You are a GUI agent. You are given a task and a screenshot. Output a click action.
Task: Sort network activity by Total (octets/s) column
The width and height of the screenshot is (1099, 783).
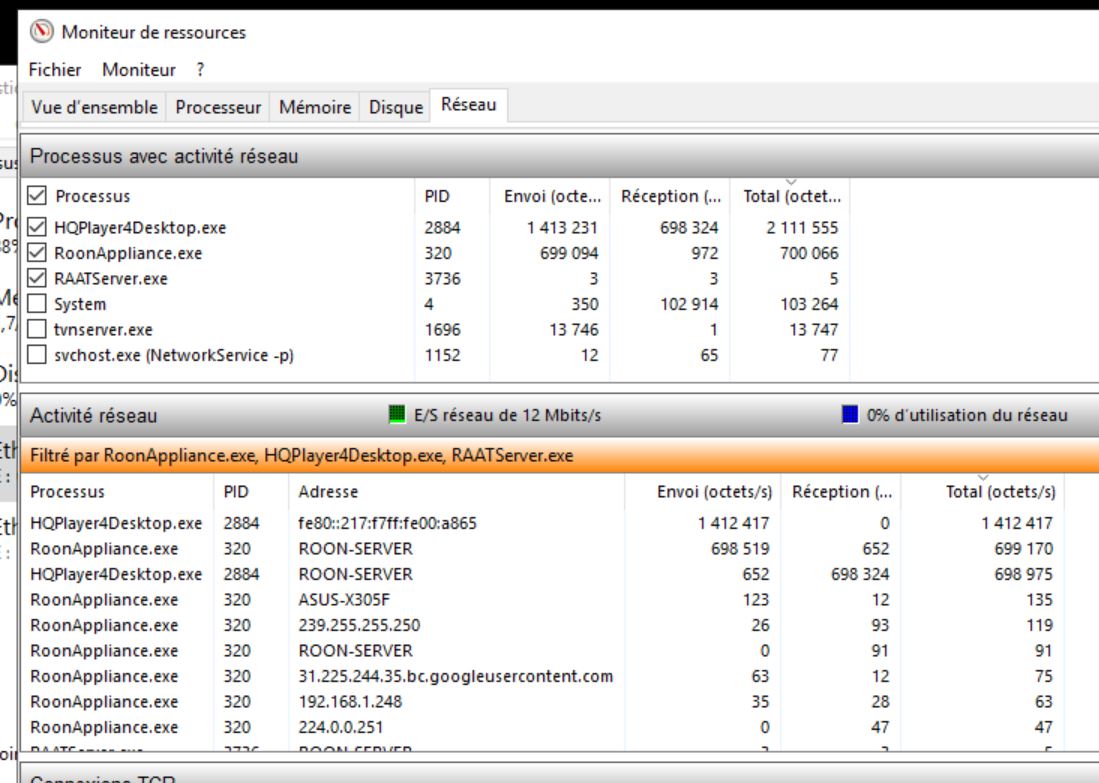(982, 492)
